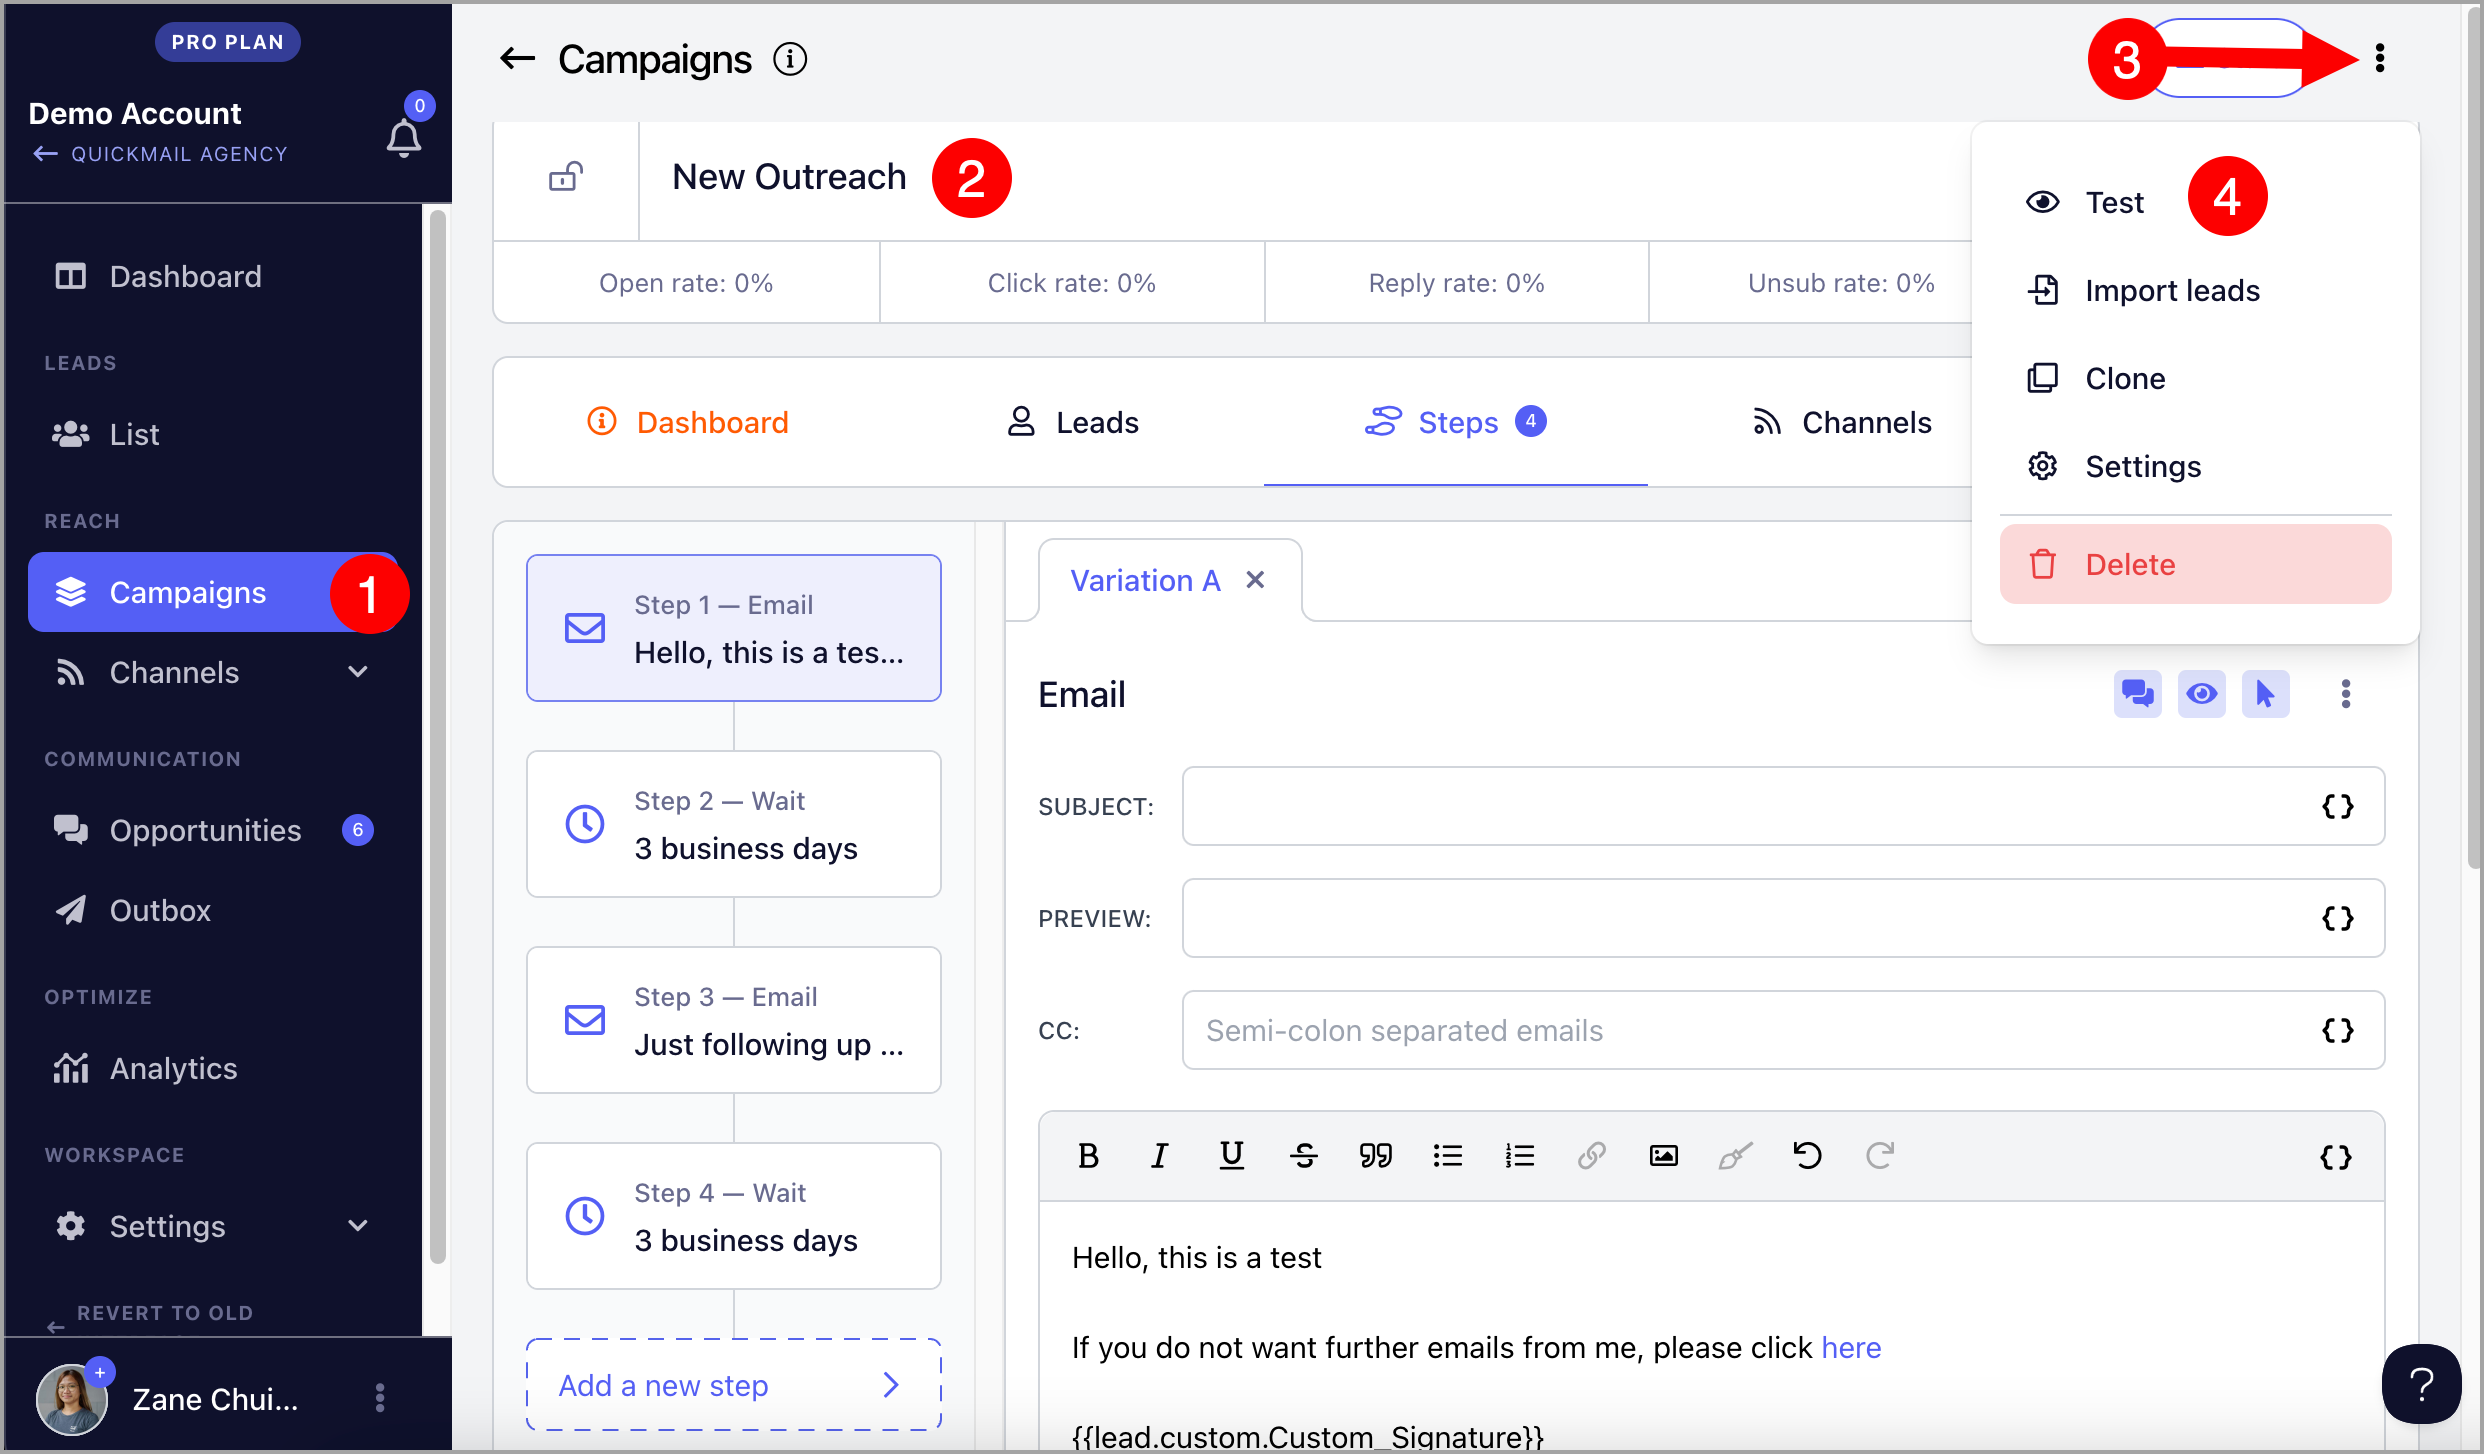The height and width of the screenshot is (1454, 2484).
Task: Undo the last edit
Action: [x=1808, y=1156]
